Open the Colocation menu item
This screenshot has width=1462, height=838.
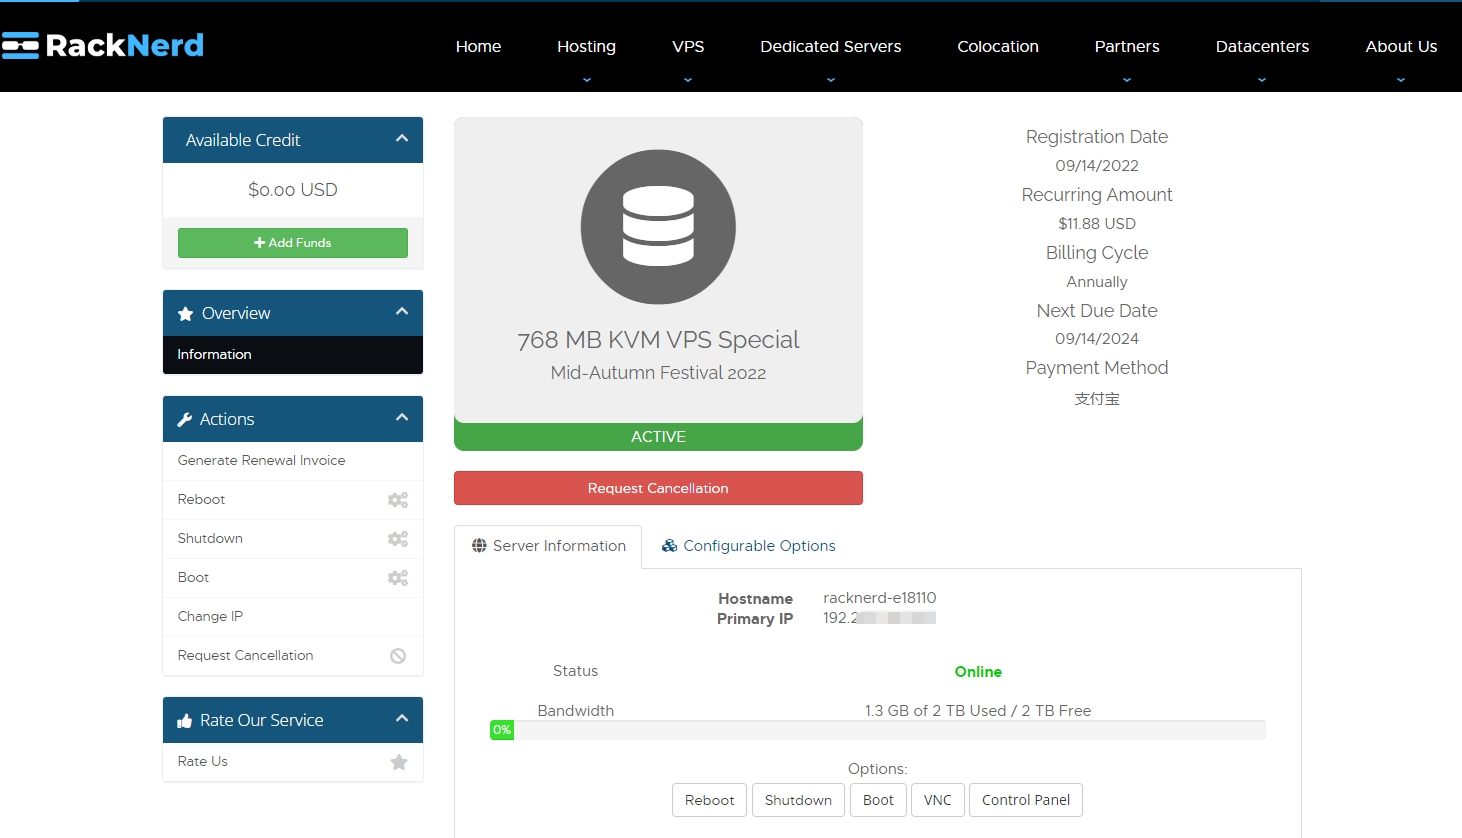[x=998, y=46]
